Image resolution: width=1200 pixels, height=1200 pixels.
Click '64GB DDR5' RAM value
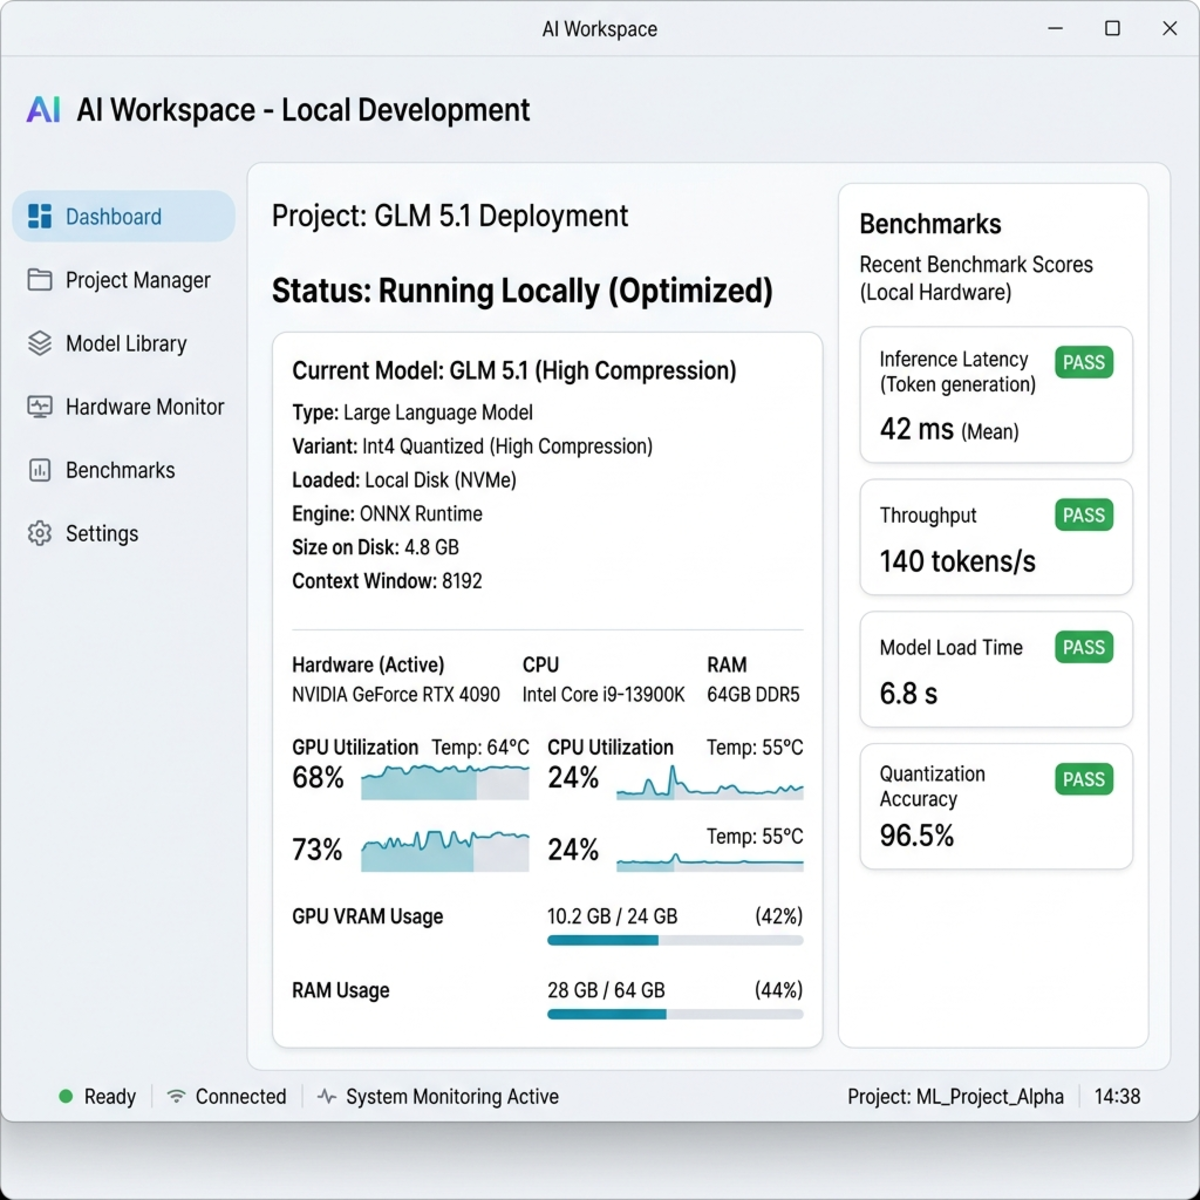[x=753, y=694]
